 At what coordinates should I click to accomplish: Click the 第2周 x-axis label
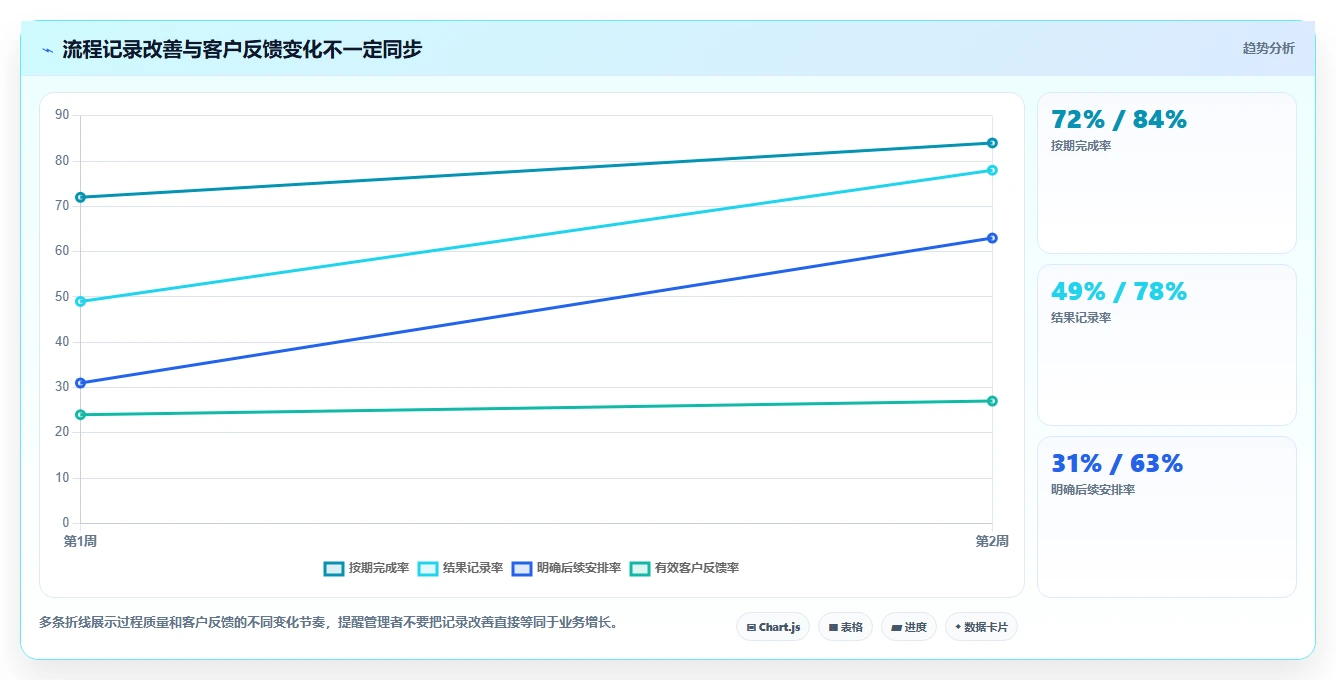coord(992,541)
